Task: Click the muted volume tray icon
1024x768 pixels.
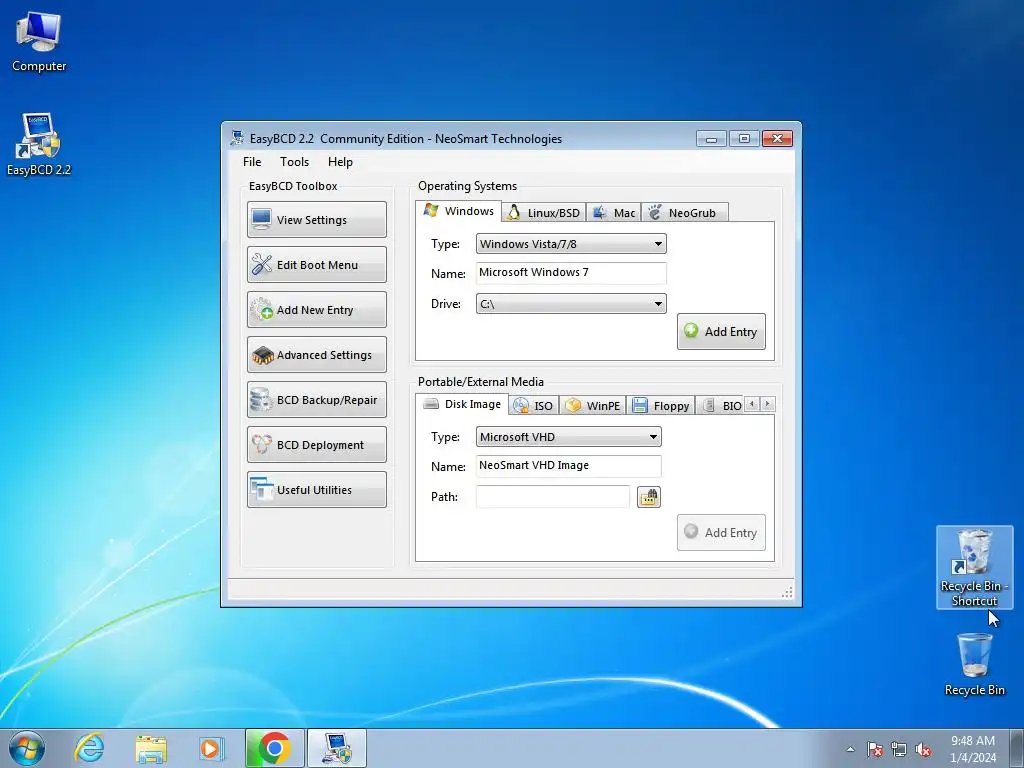Action: (923, 749)
